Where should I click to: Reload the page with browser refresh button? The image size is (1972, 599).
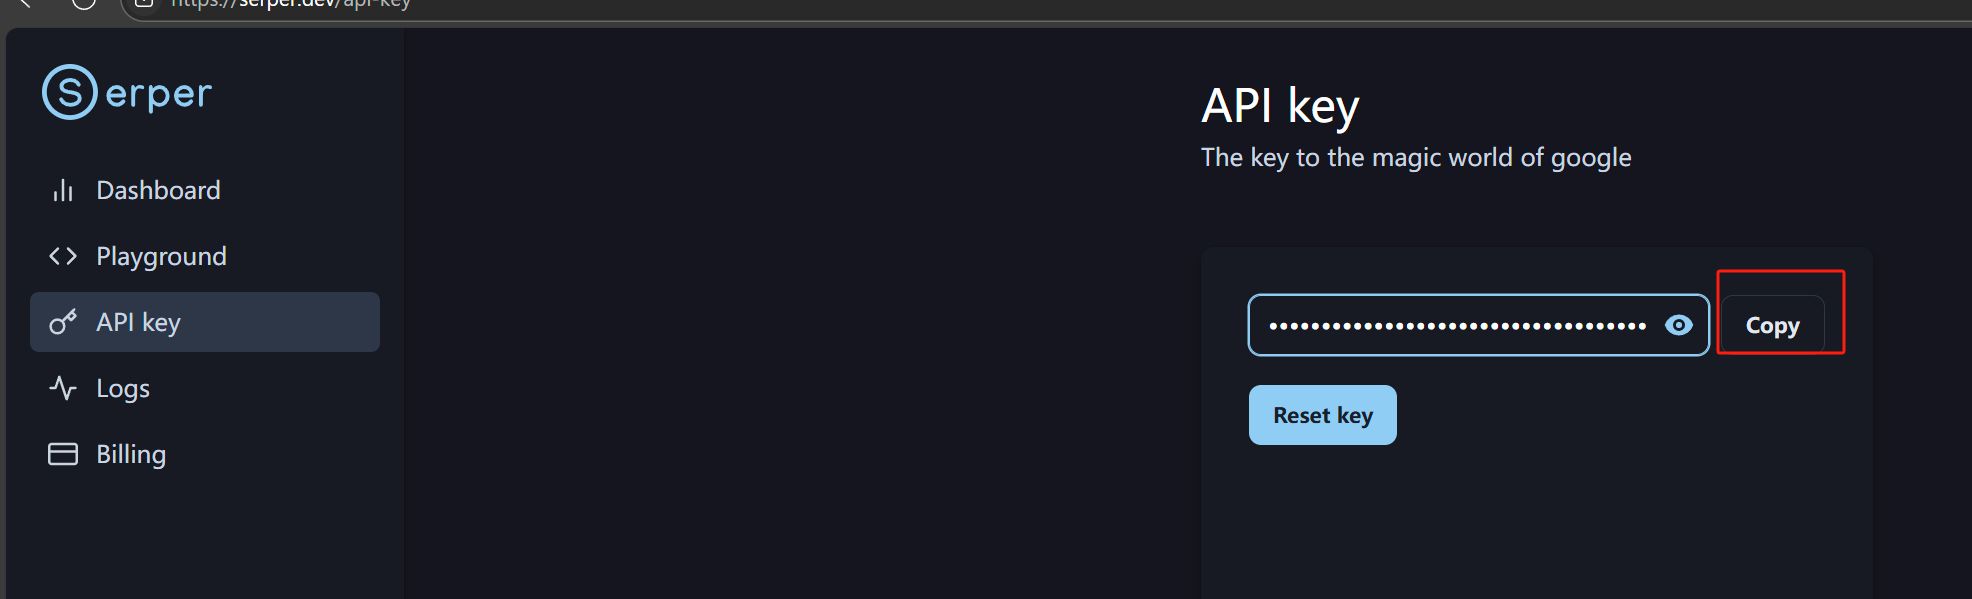click(x=84, y=3)
